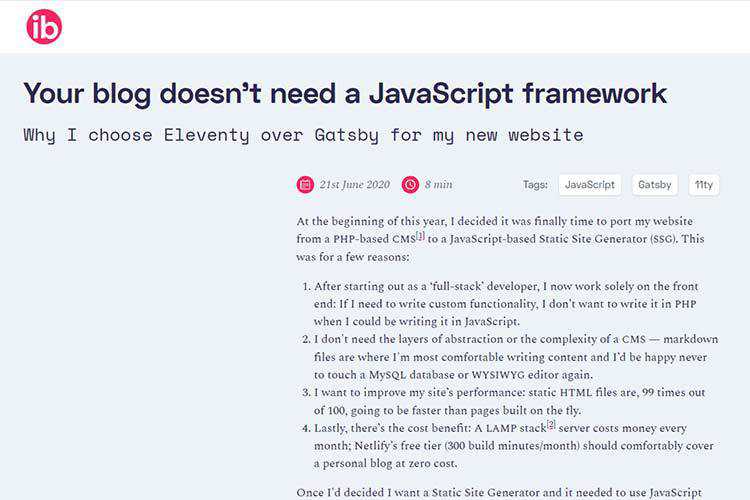This screenshot has width=750, height=500.
Task: Follow footnote 1 after PHP-based CMS
Action: [x=420, y=236]
